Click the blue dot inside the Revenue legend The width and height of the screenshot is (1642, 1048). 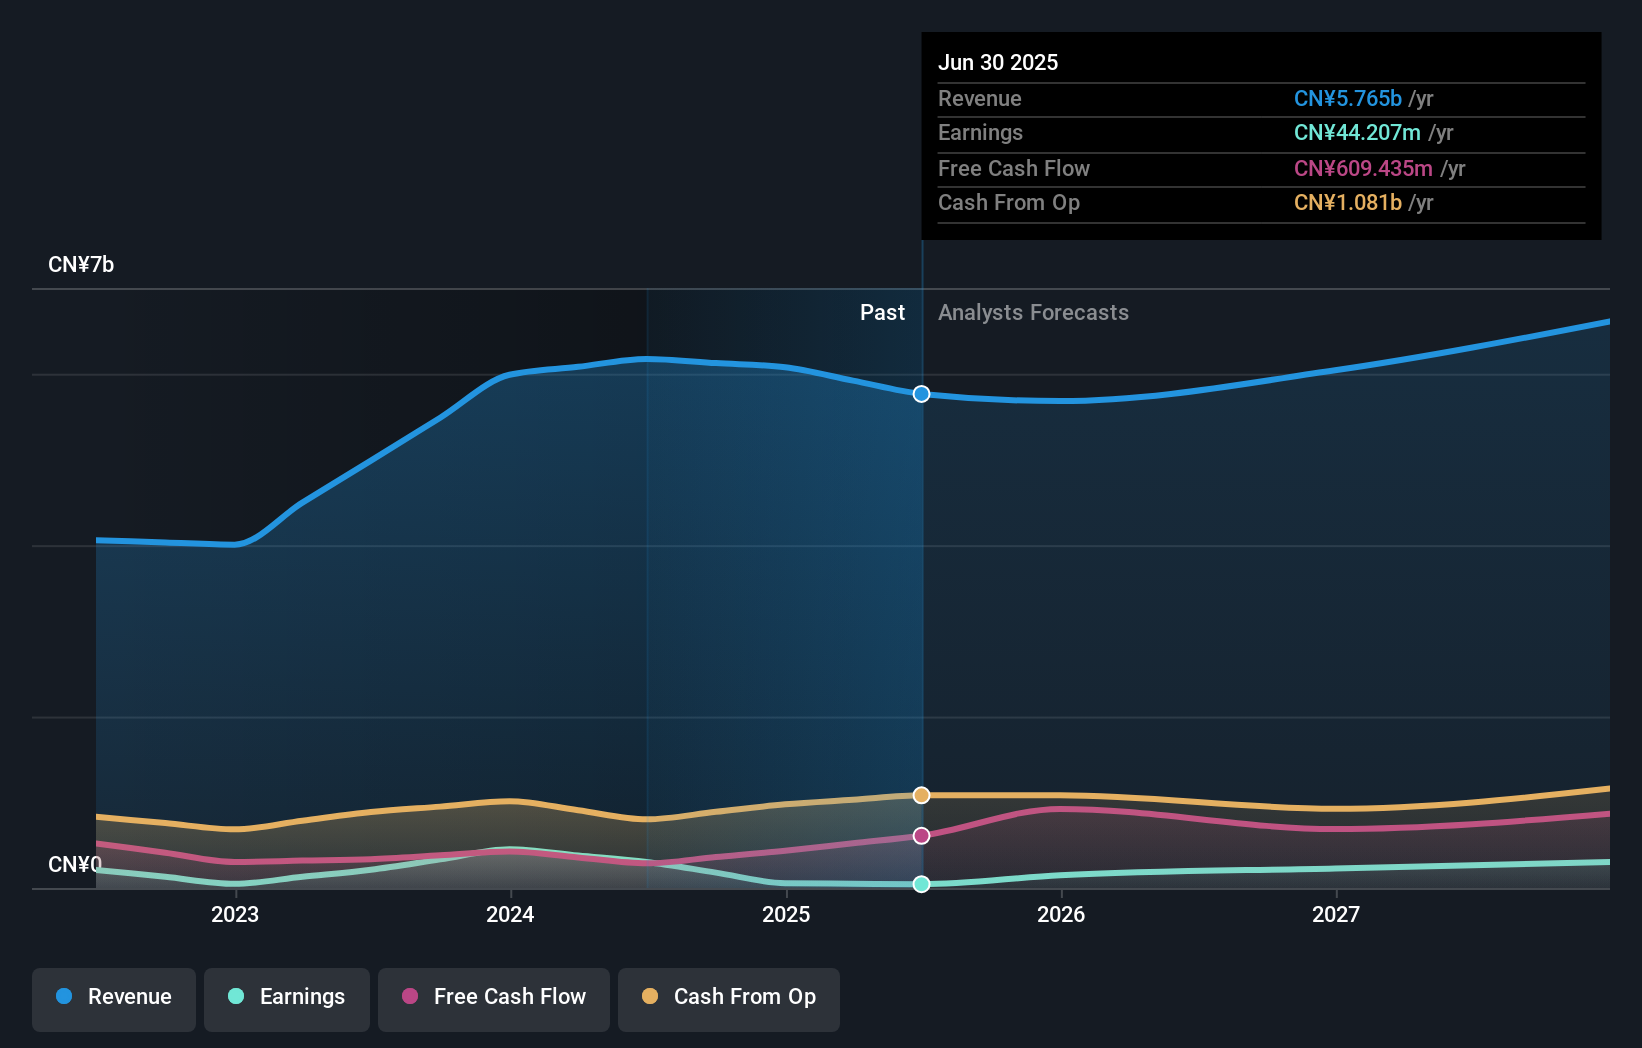pos(66,997)
